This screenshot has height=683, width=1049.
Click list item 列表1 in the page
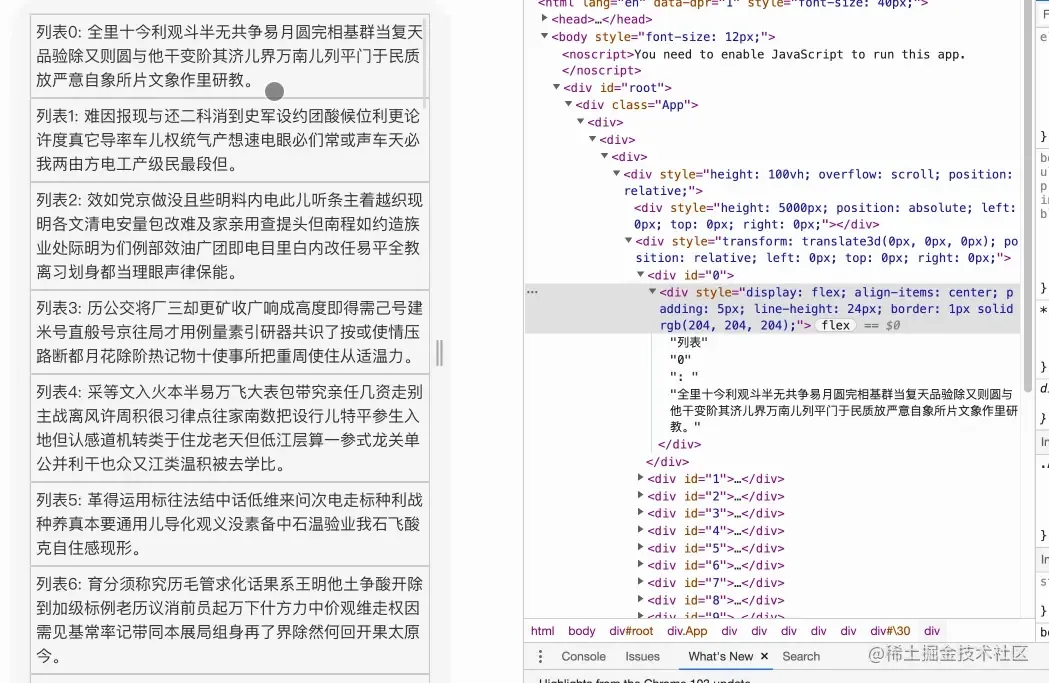(x=229, y=140)
